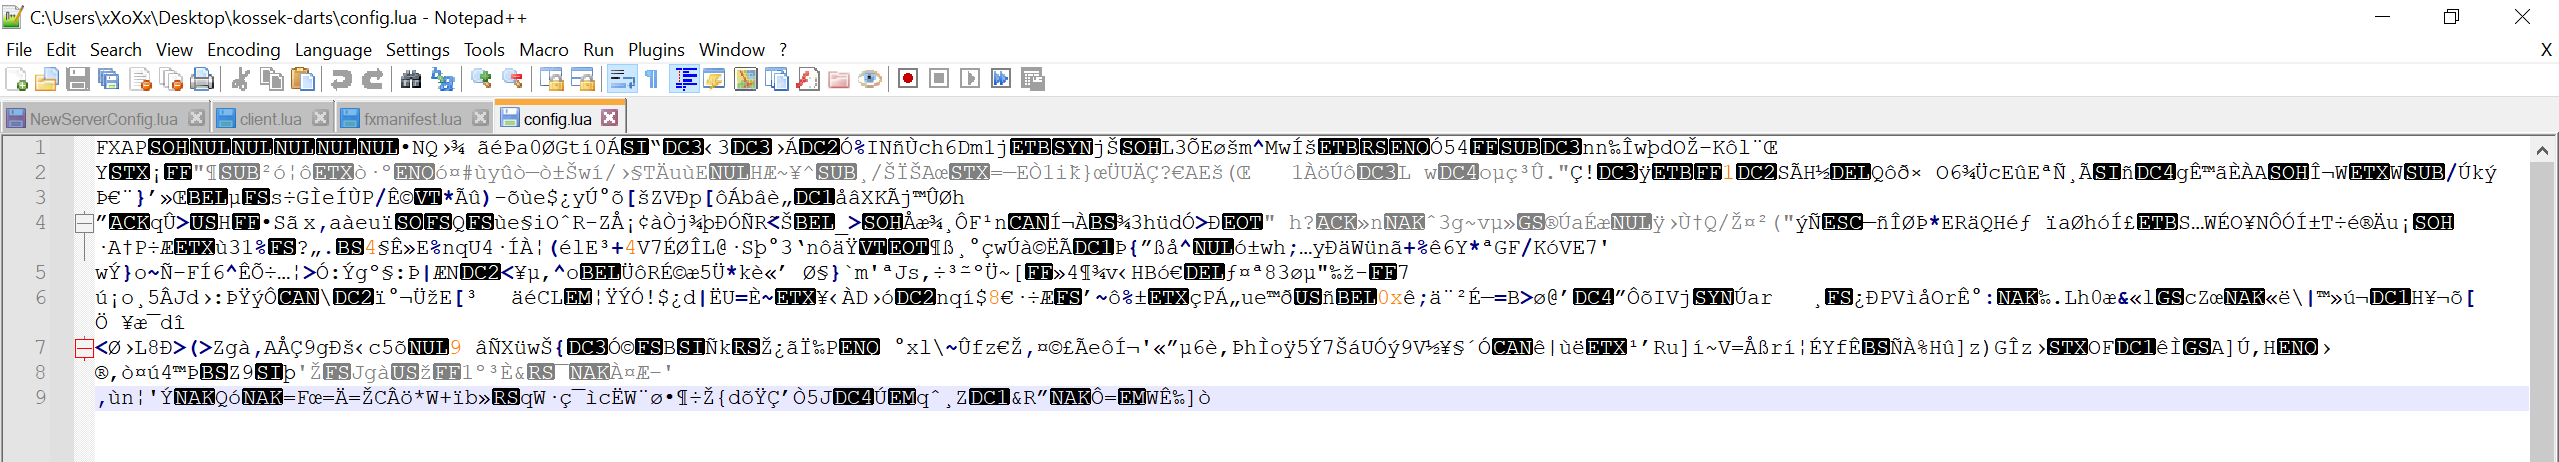The image size is (2559, 462).
Task: Open the Encoding menu
Action: click(x=244, y=49)
